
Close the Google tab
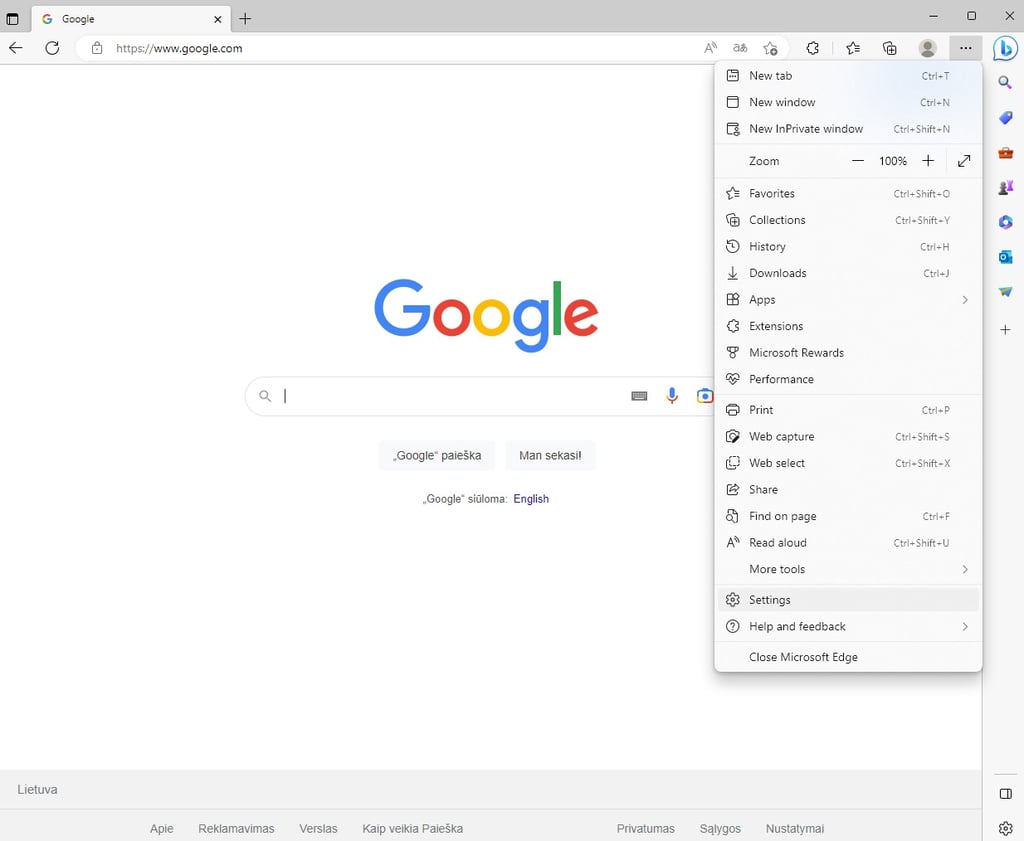(217, 19)
